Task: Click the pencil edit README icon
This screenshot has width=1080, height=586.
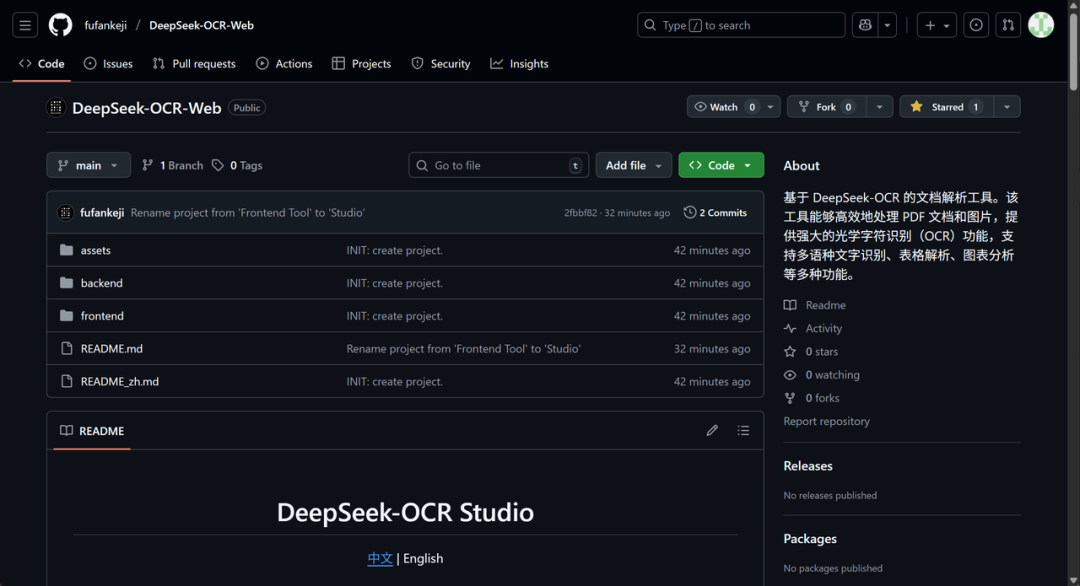Action: point(712,430)
